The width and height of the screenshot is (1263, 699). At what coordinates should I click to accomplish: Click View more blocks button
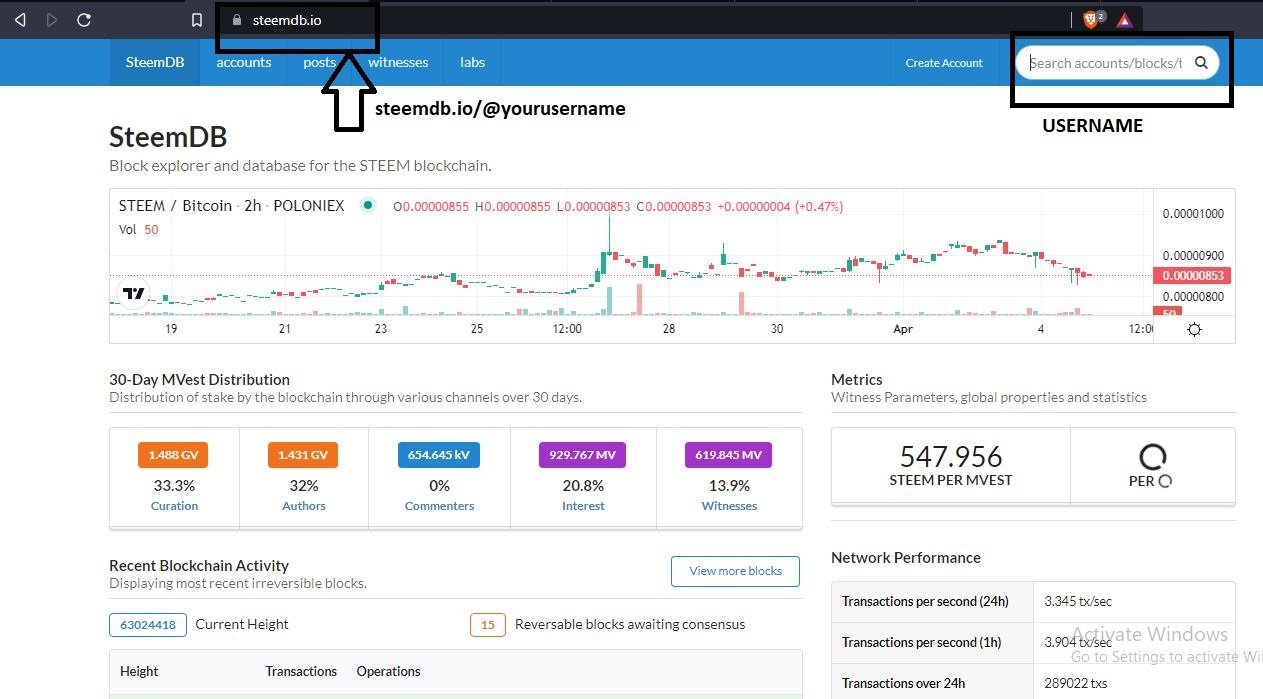click(735, 571)
